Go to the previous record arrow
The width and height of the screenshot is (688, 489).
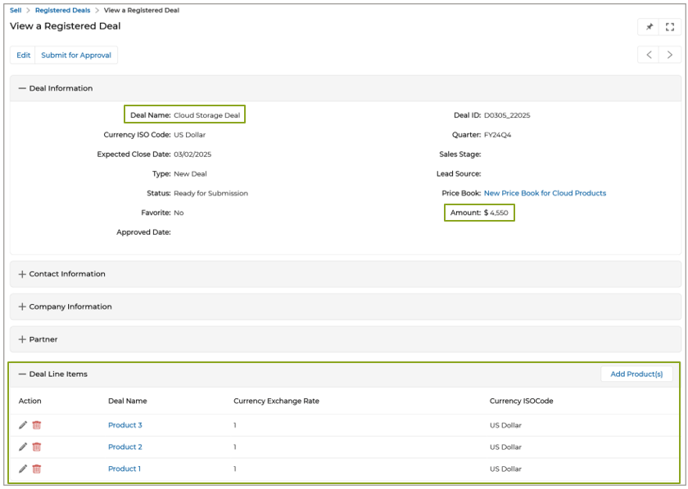click(649, 55)
